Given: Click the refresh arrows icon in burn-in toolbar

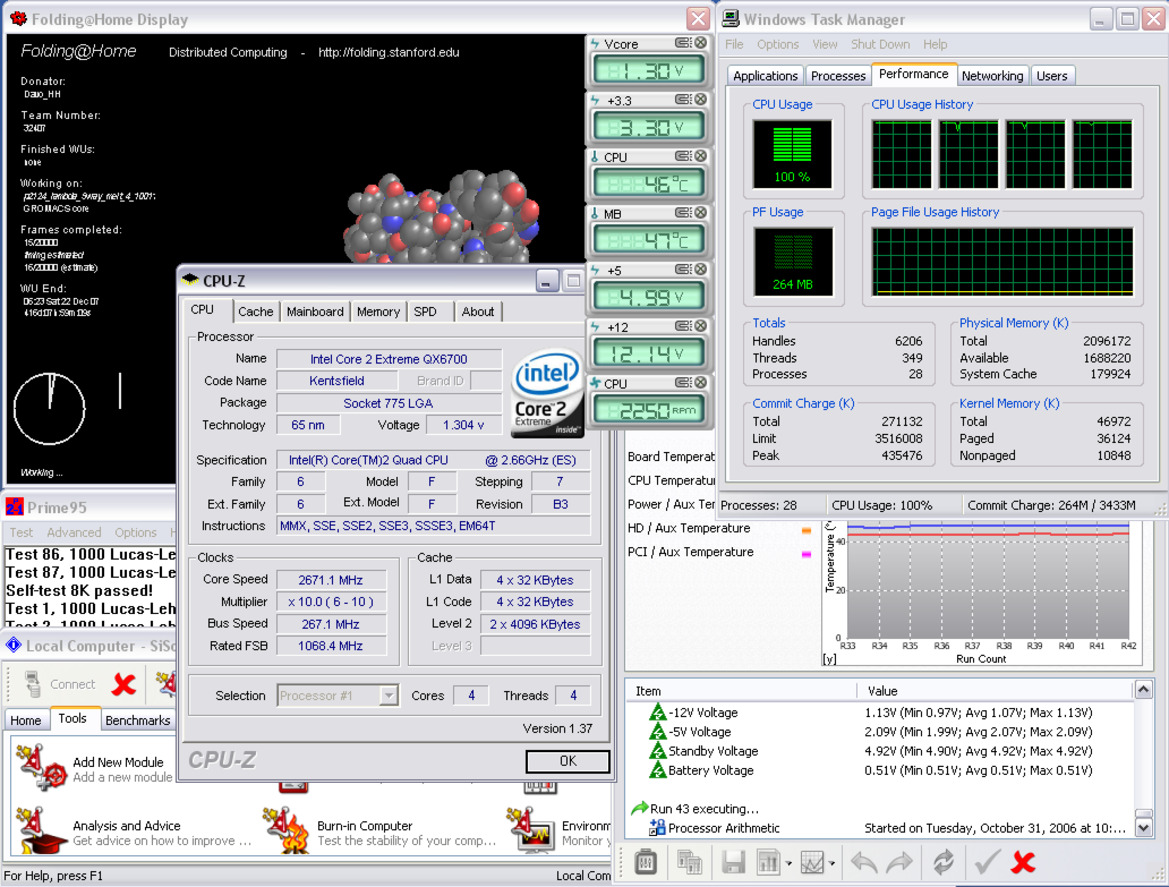Looking at the screenshot, I should [x=943, y=862].
